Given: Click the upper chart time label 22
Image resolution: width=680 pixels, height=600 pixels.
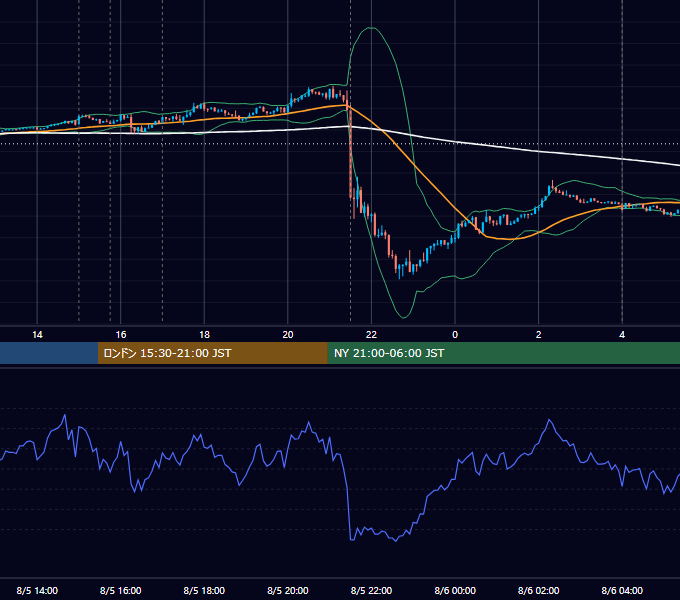Looking at the screenshot, I should (x=371, y=335).
